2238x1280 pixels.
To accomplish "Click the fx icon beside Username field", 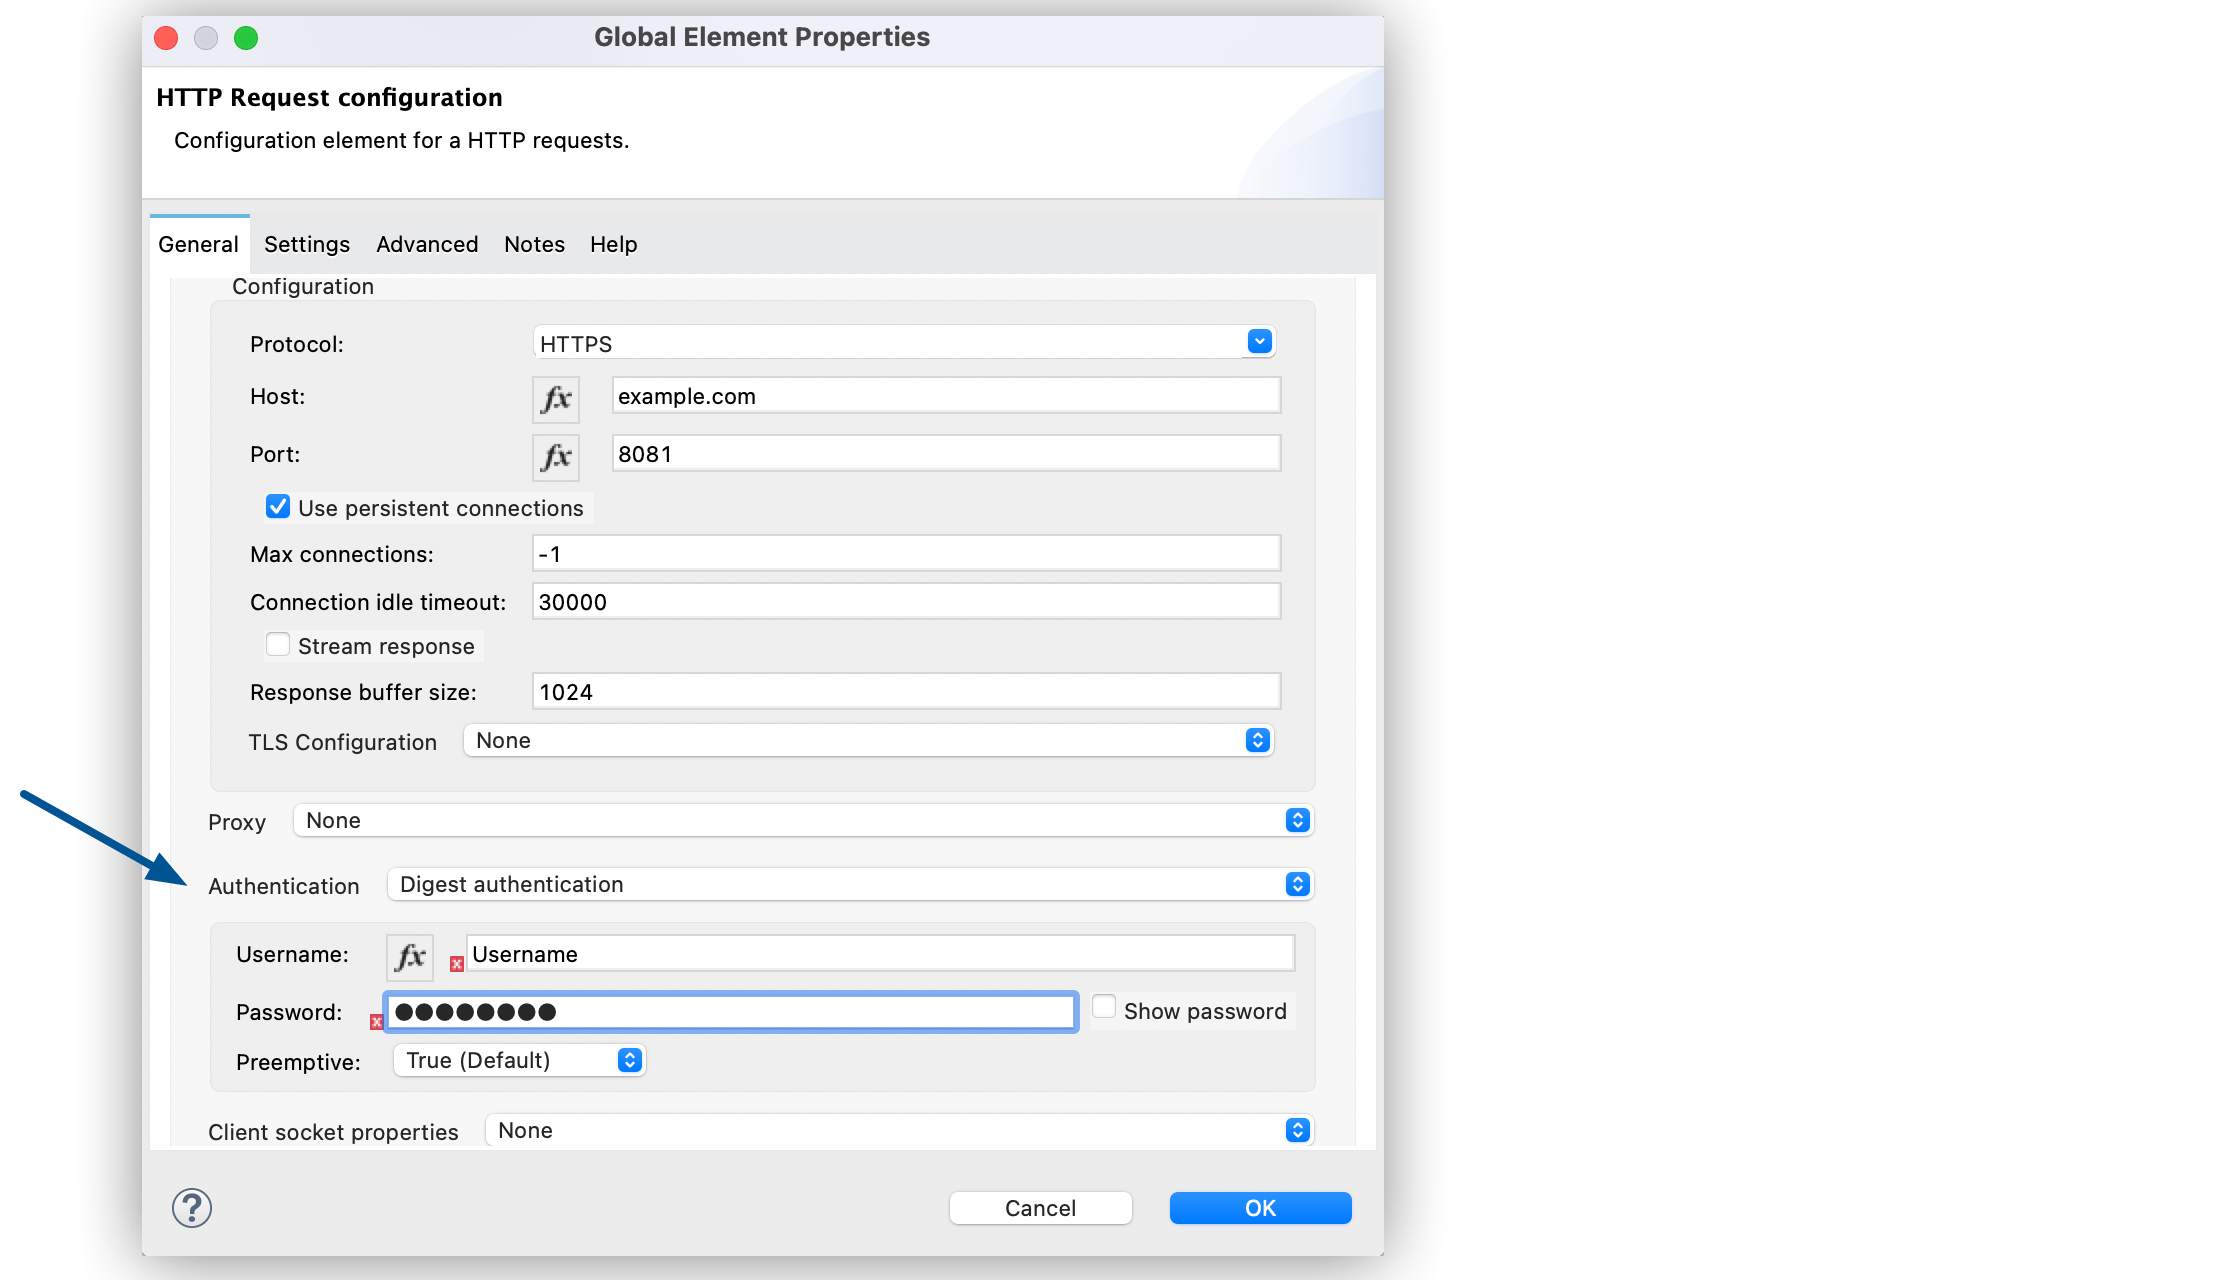I will tap(408, 956).
